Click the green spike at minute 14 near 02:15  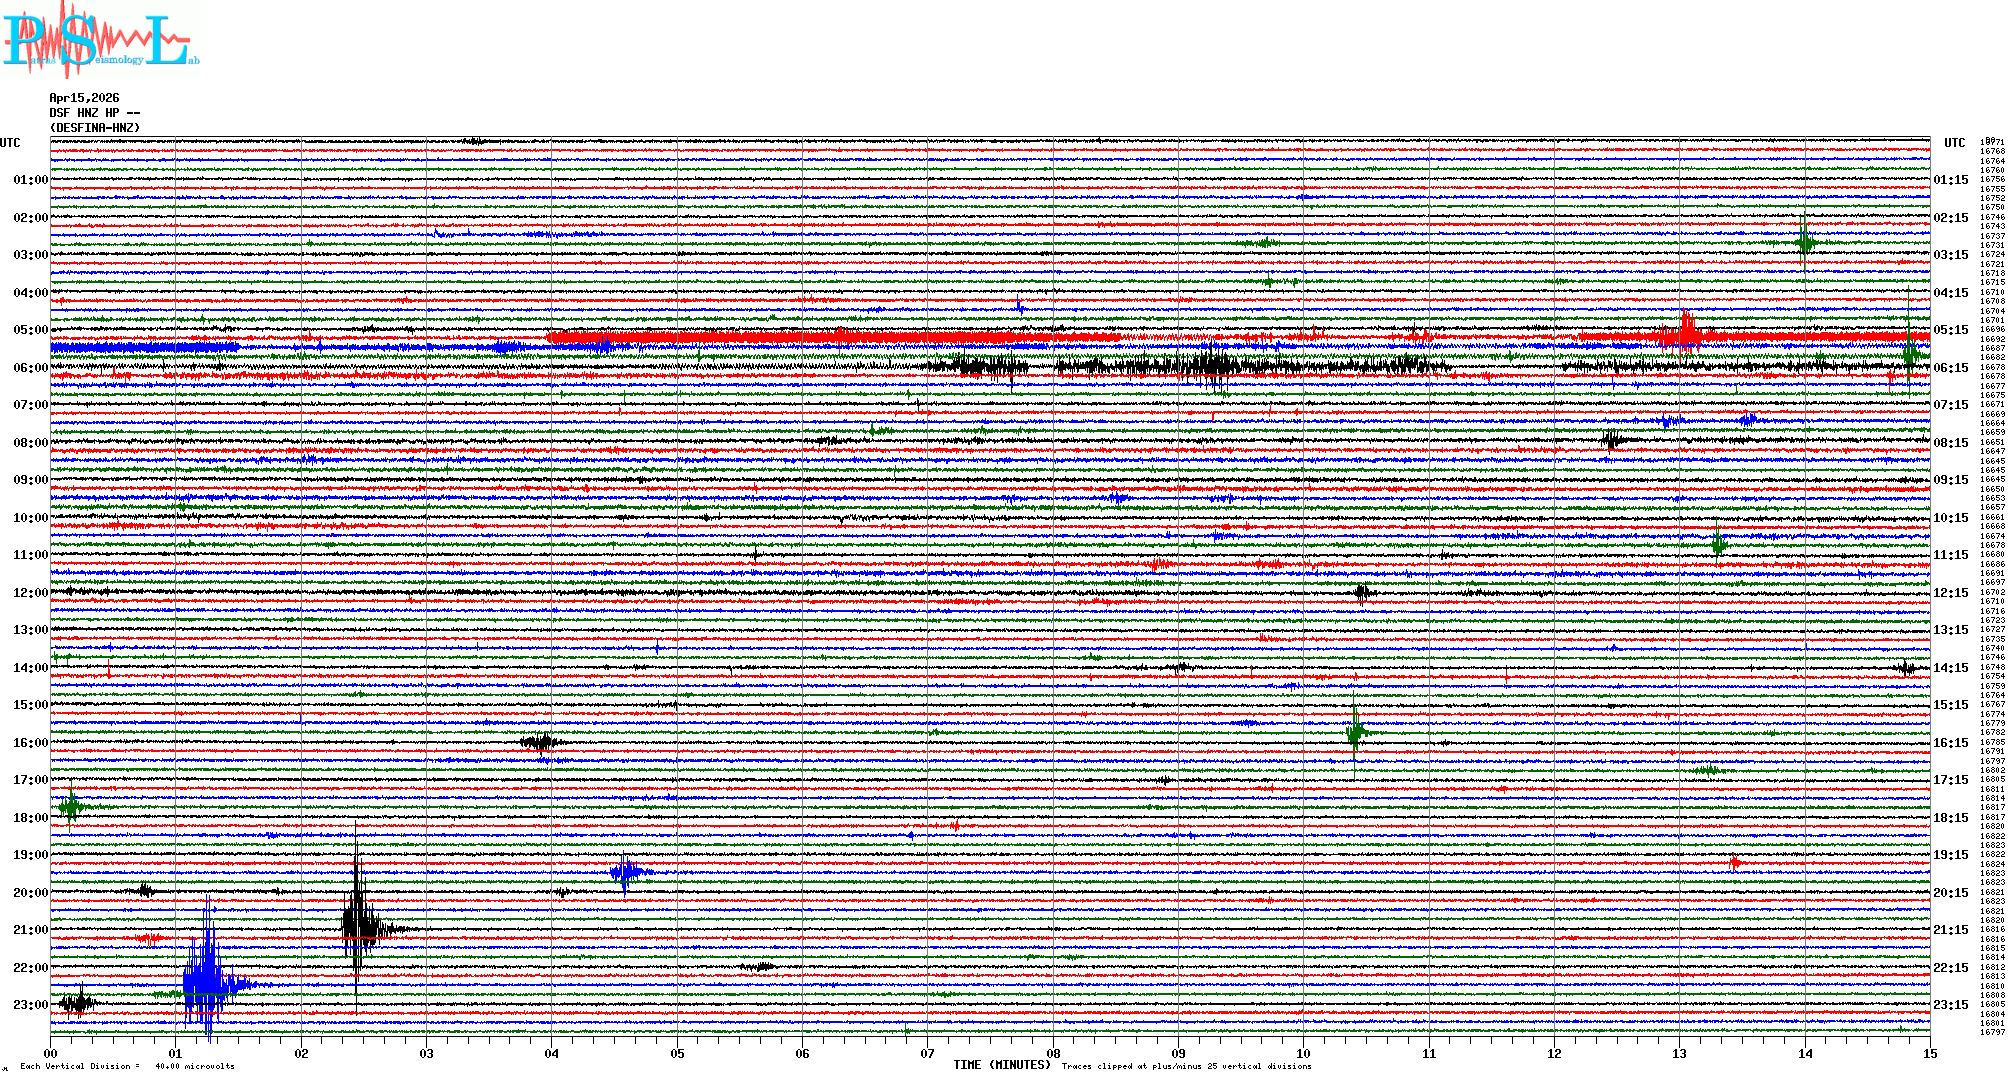tap(1804, 241)
